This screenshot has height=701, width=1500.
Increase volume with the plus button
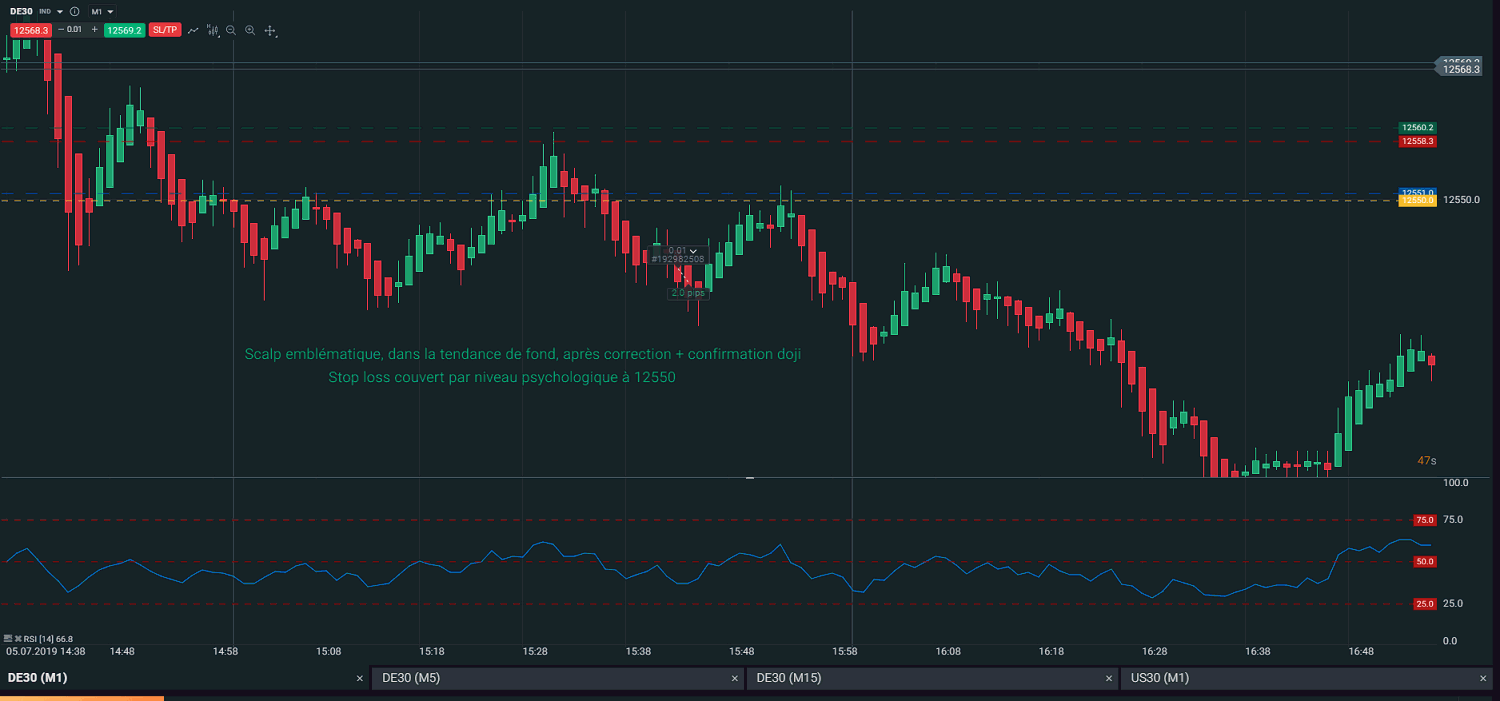[95, 30]
